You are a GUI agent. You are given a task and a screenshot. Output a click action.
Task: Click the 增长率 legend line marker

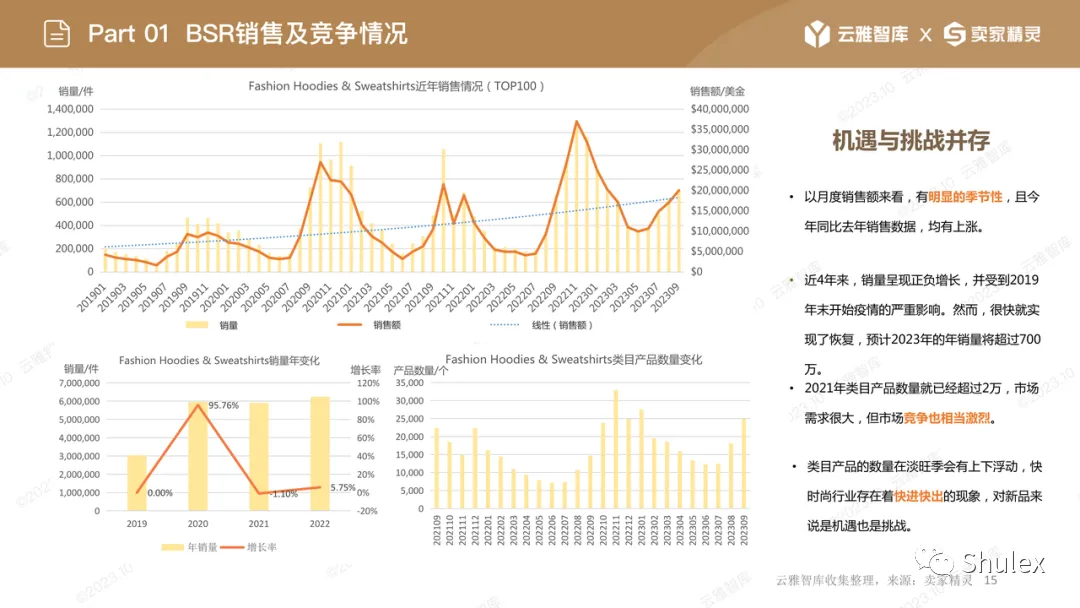(x=232, y=547)
